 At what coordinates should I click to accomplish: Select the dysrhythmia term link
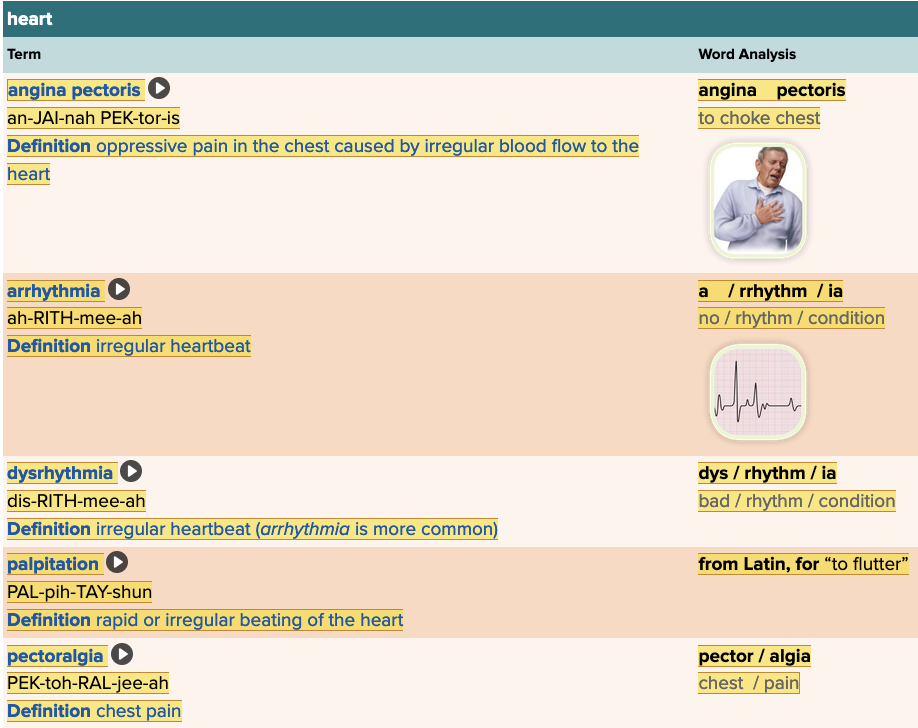click(60, 473)
